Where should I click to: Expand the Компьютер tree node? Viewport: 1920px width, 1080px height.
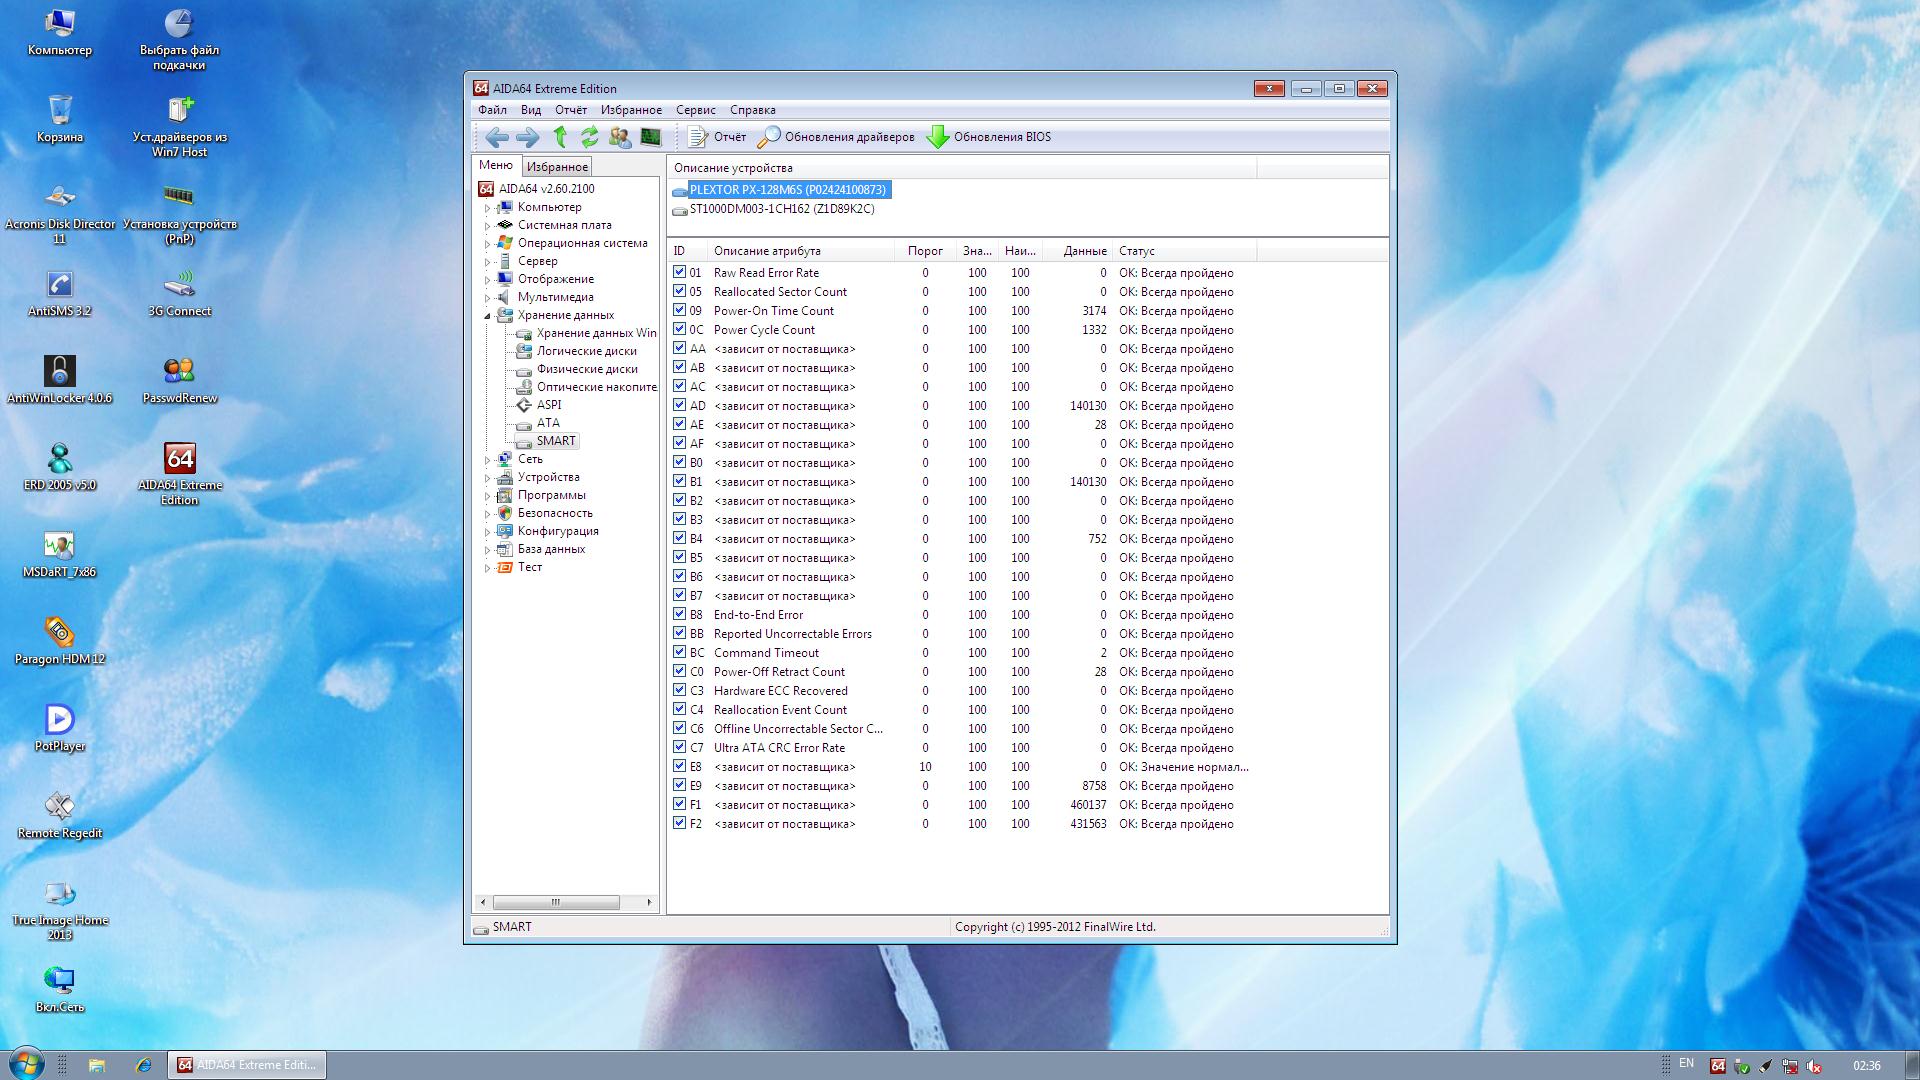488,208
